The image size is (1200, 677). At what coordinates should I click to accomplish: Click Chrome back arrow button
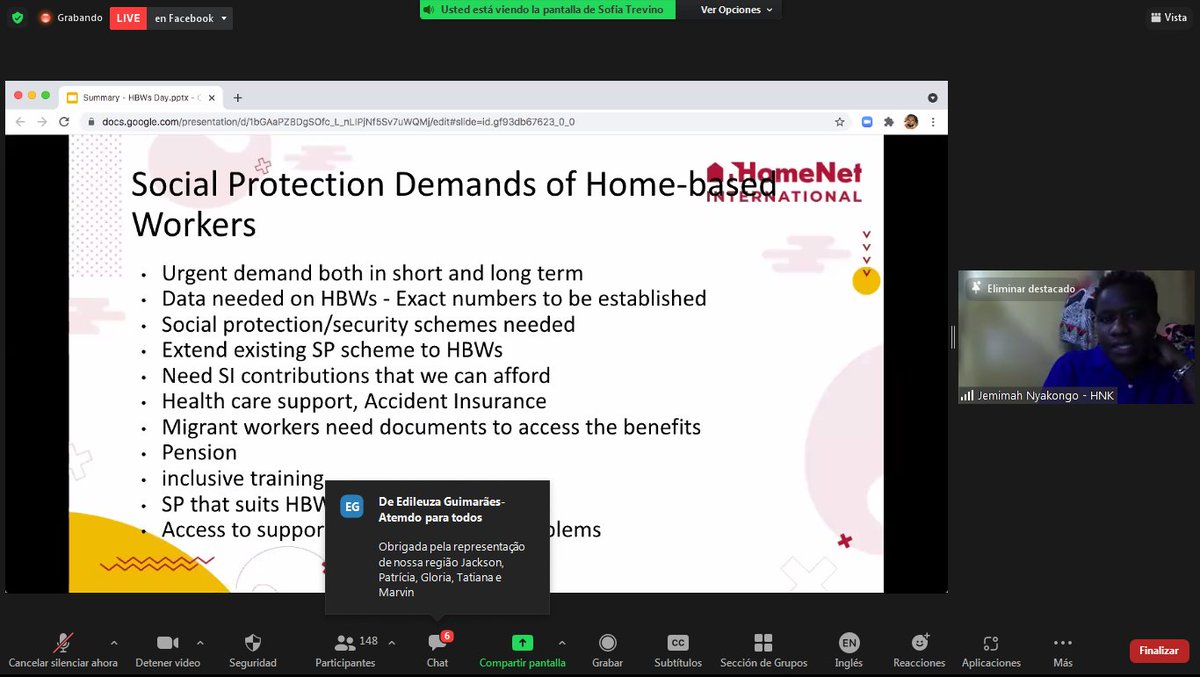pos(19,122)
